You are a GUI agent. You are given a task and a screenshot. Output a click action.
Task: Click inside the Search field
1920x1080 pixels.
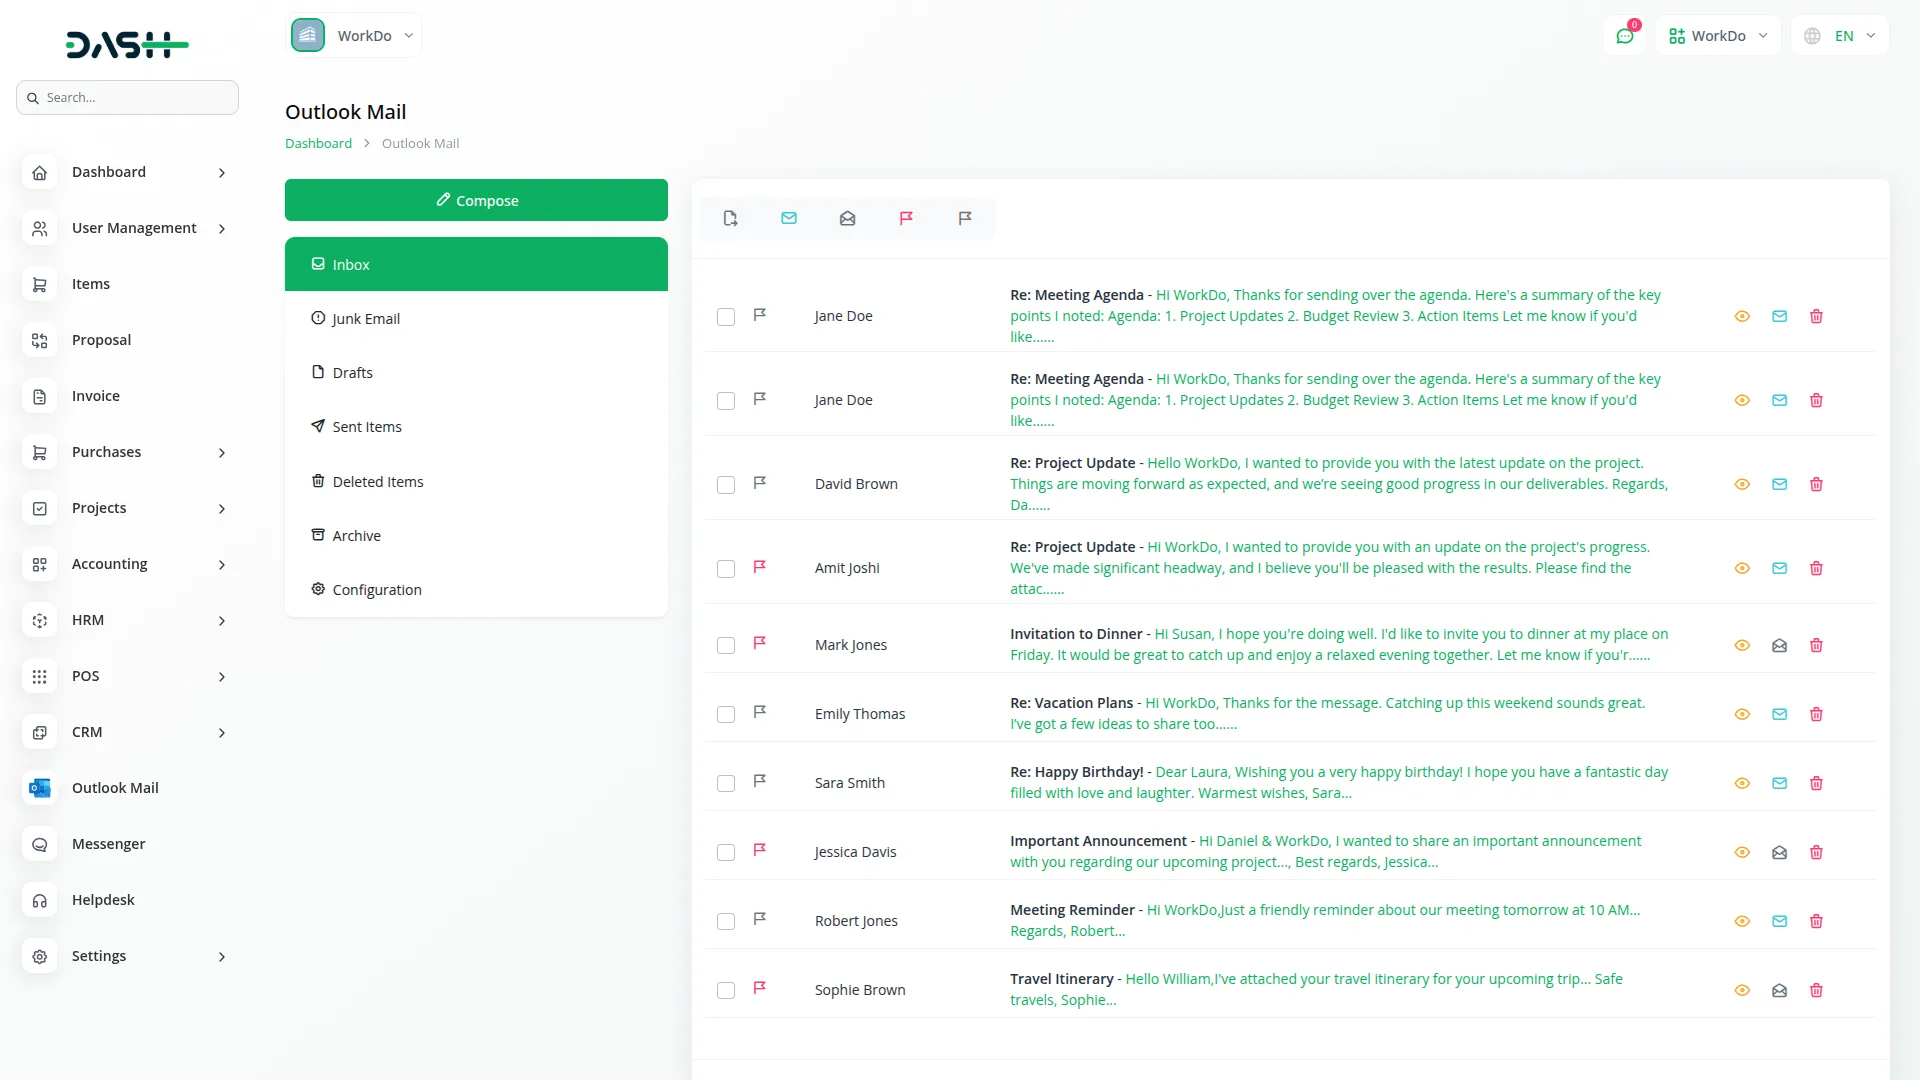click(127, 97)
